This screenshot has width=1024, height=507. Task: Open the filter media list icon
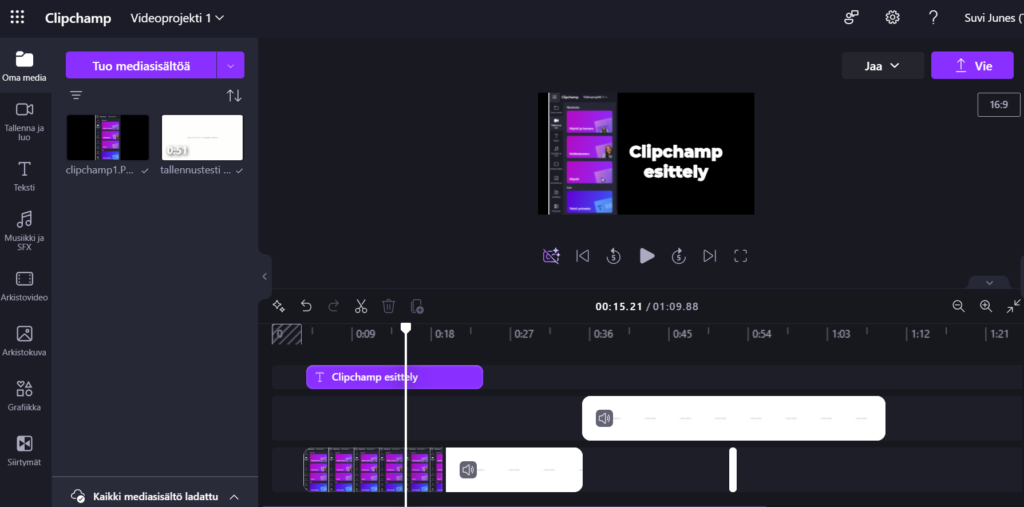pyautogui.click(x=76, y=96)
